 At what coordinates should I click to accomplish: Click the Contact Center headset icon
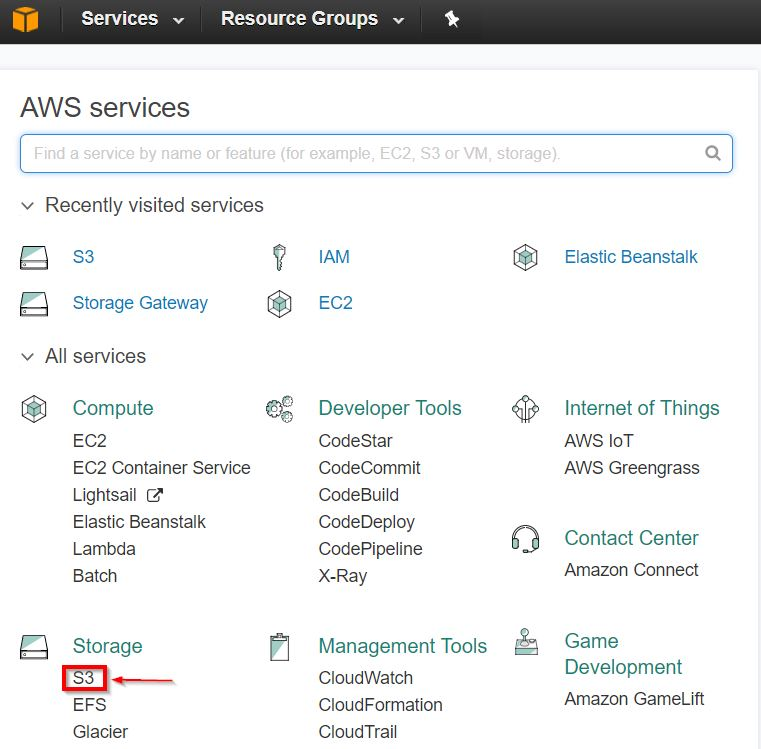525,539
